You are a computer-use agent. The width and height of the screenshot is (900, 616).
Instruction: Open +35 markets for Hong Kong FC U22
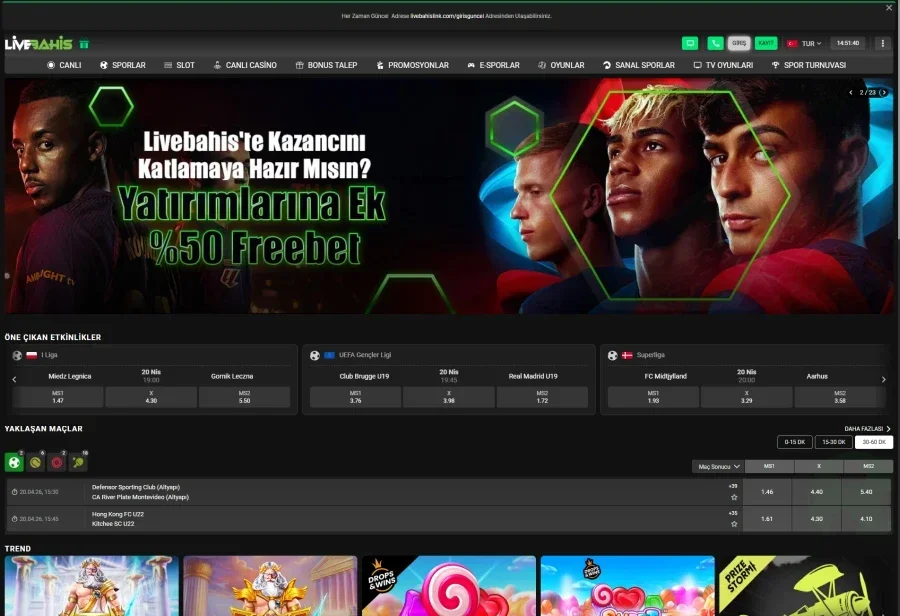click(x=733, y=513)
